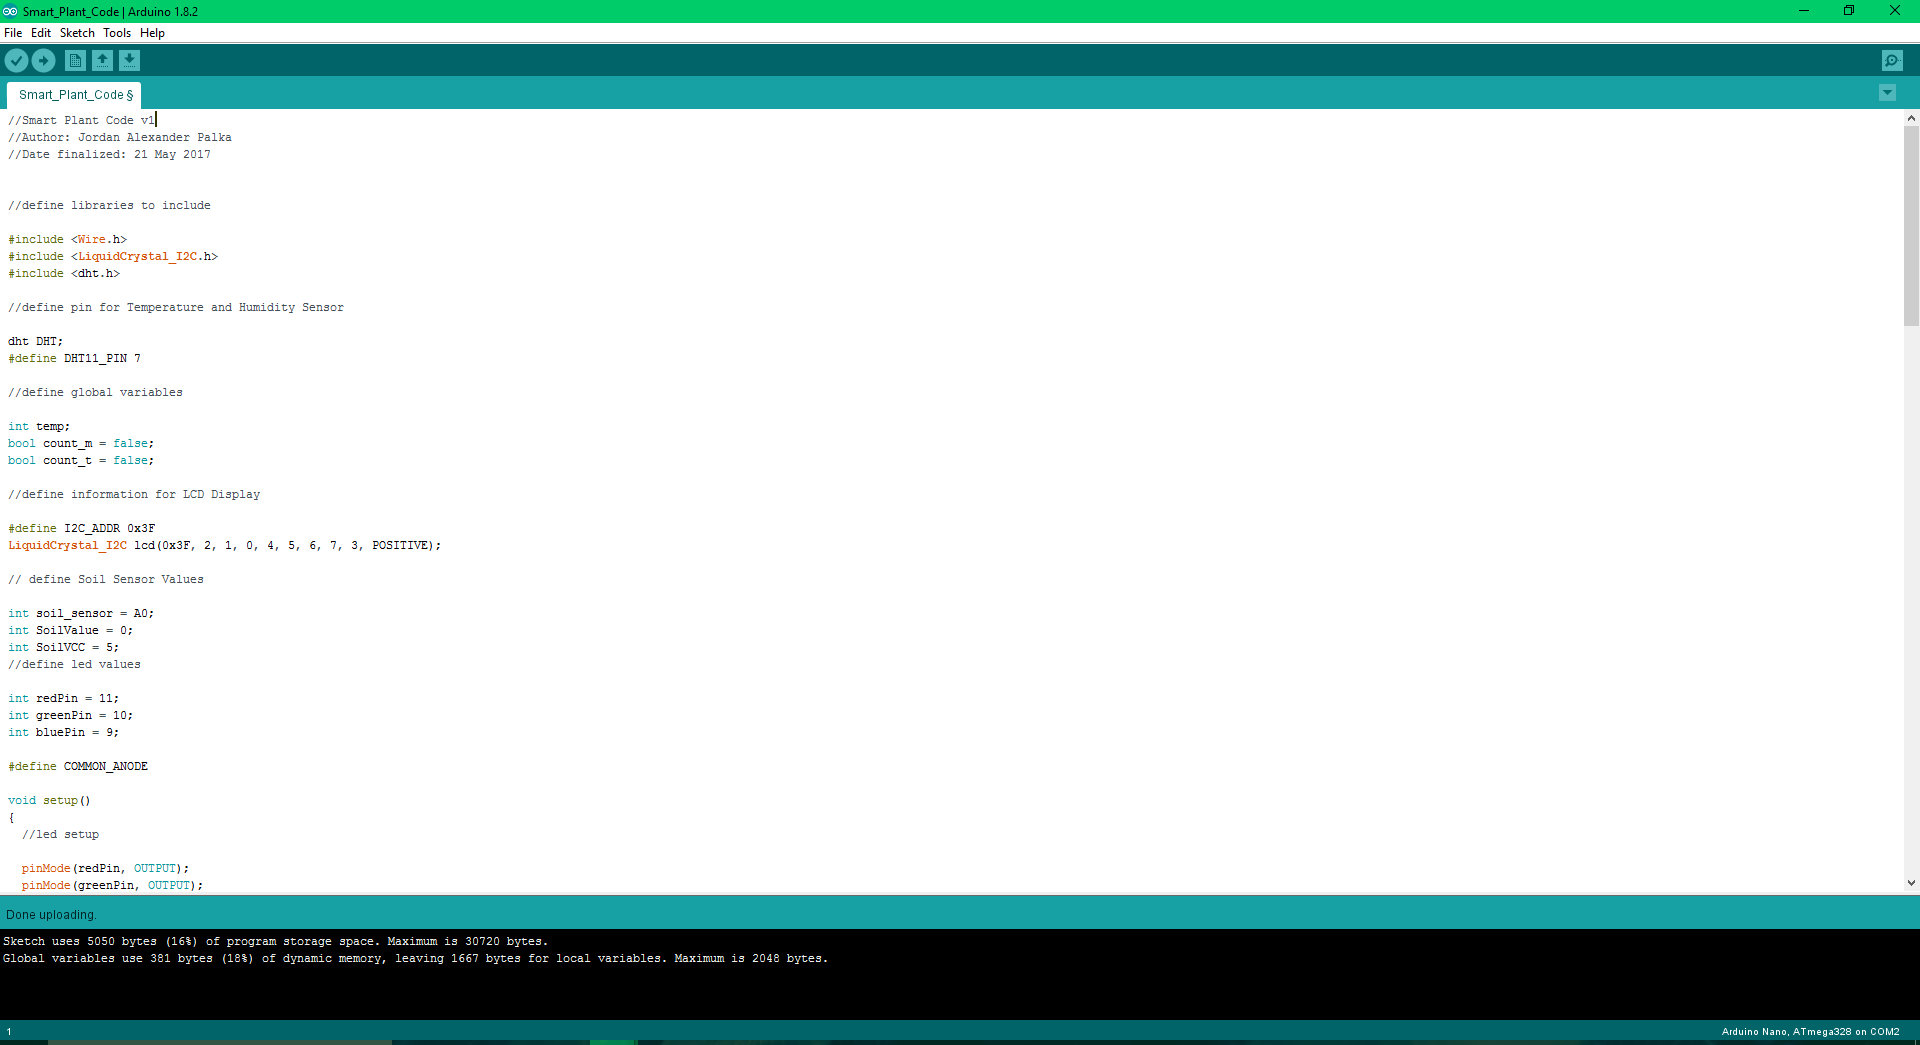Select the Smart_Plant_Code tab
Screen dimensions: 1920x1045
tap(75, 95)
